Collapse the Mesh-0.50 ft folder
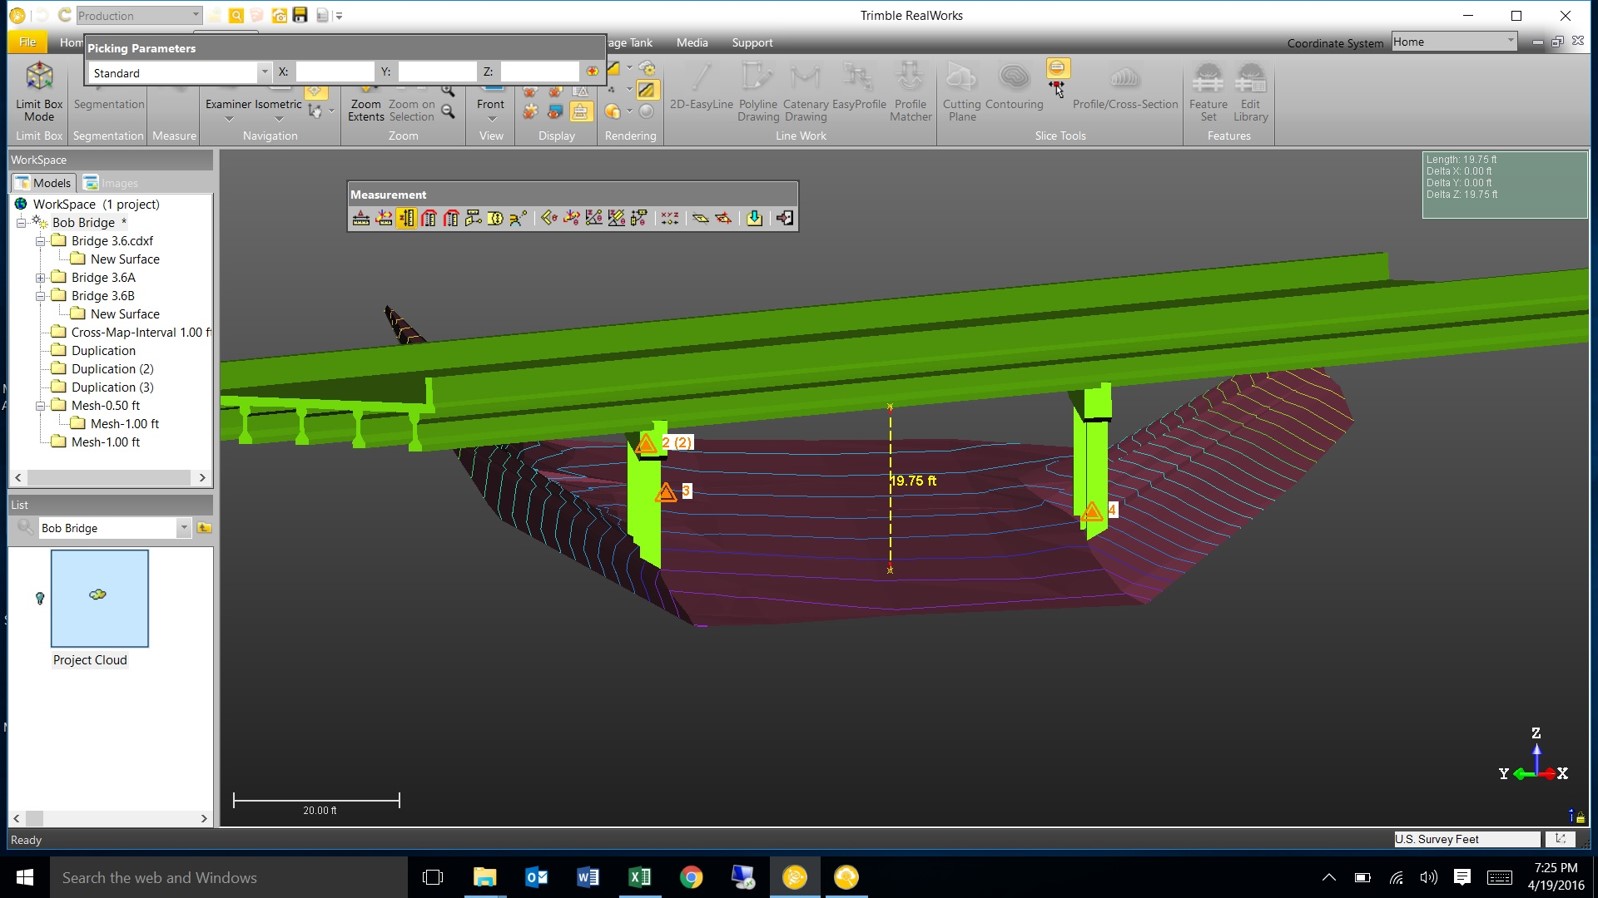This screenshot has width=1598, height=898. tap(40, 406)
